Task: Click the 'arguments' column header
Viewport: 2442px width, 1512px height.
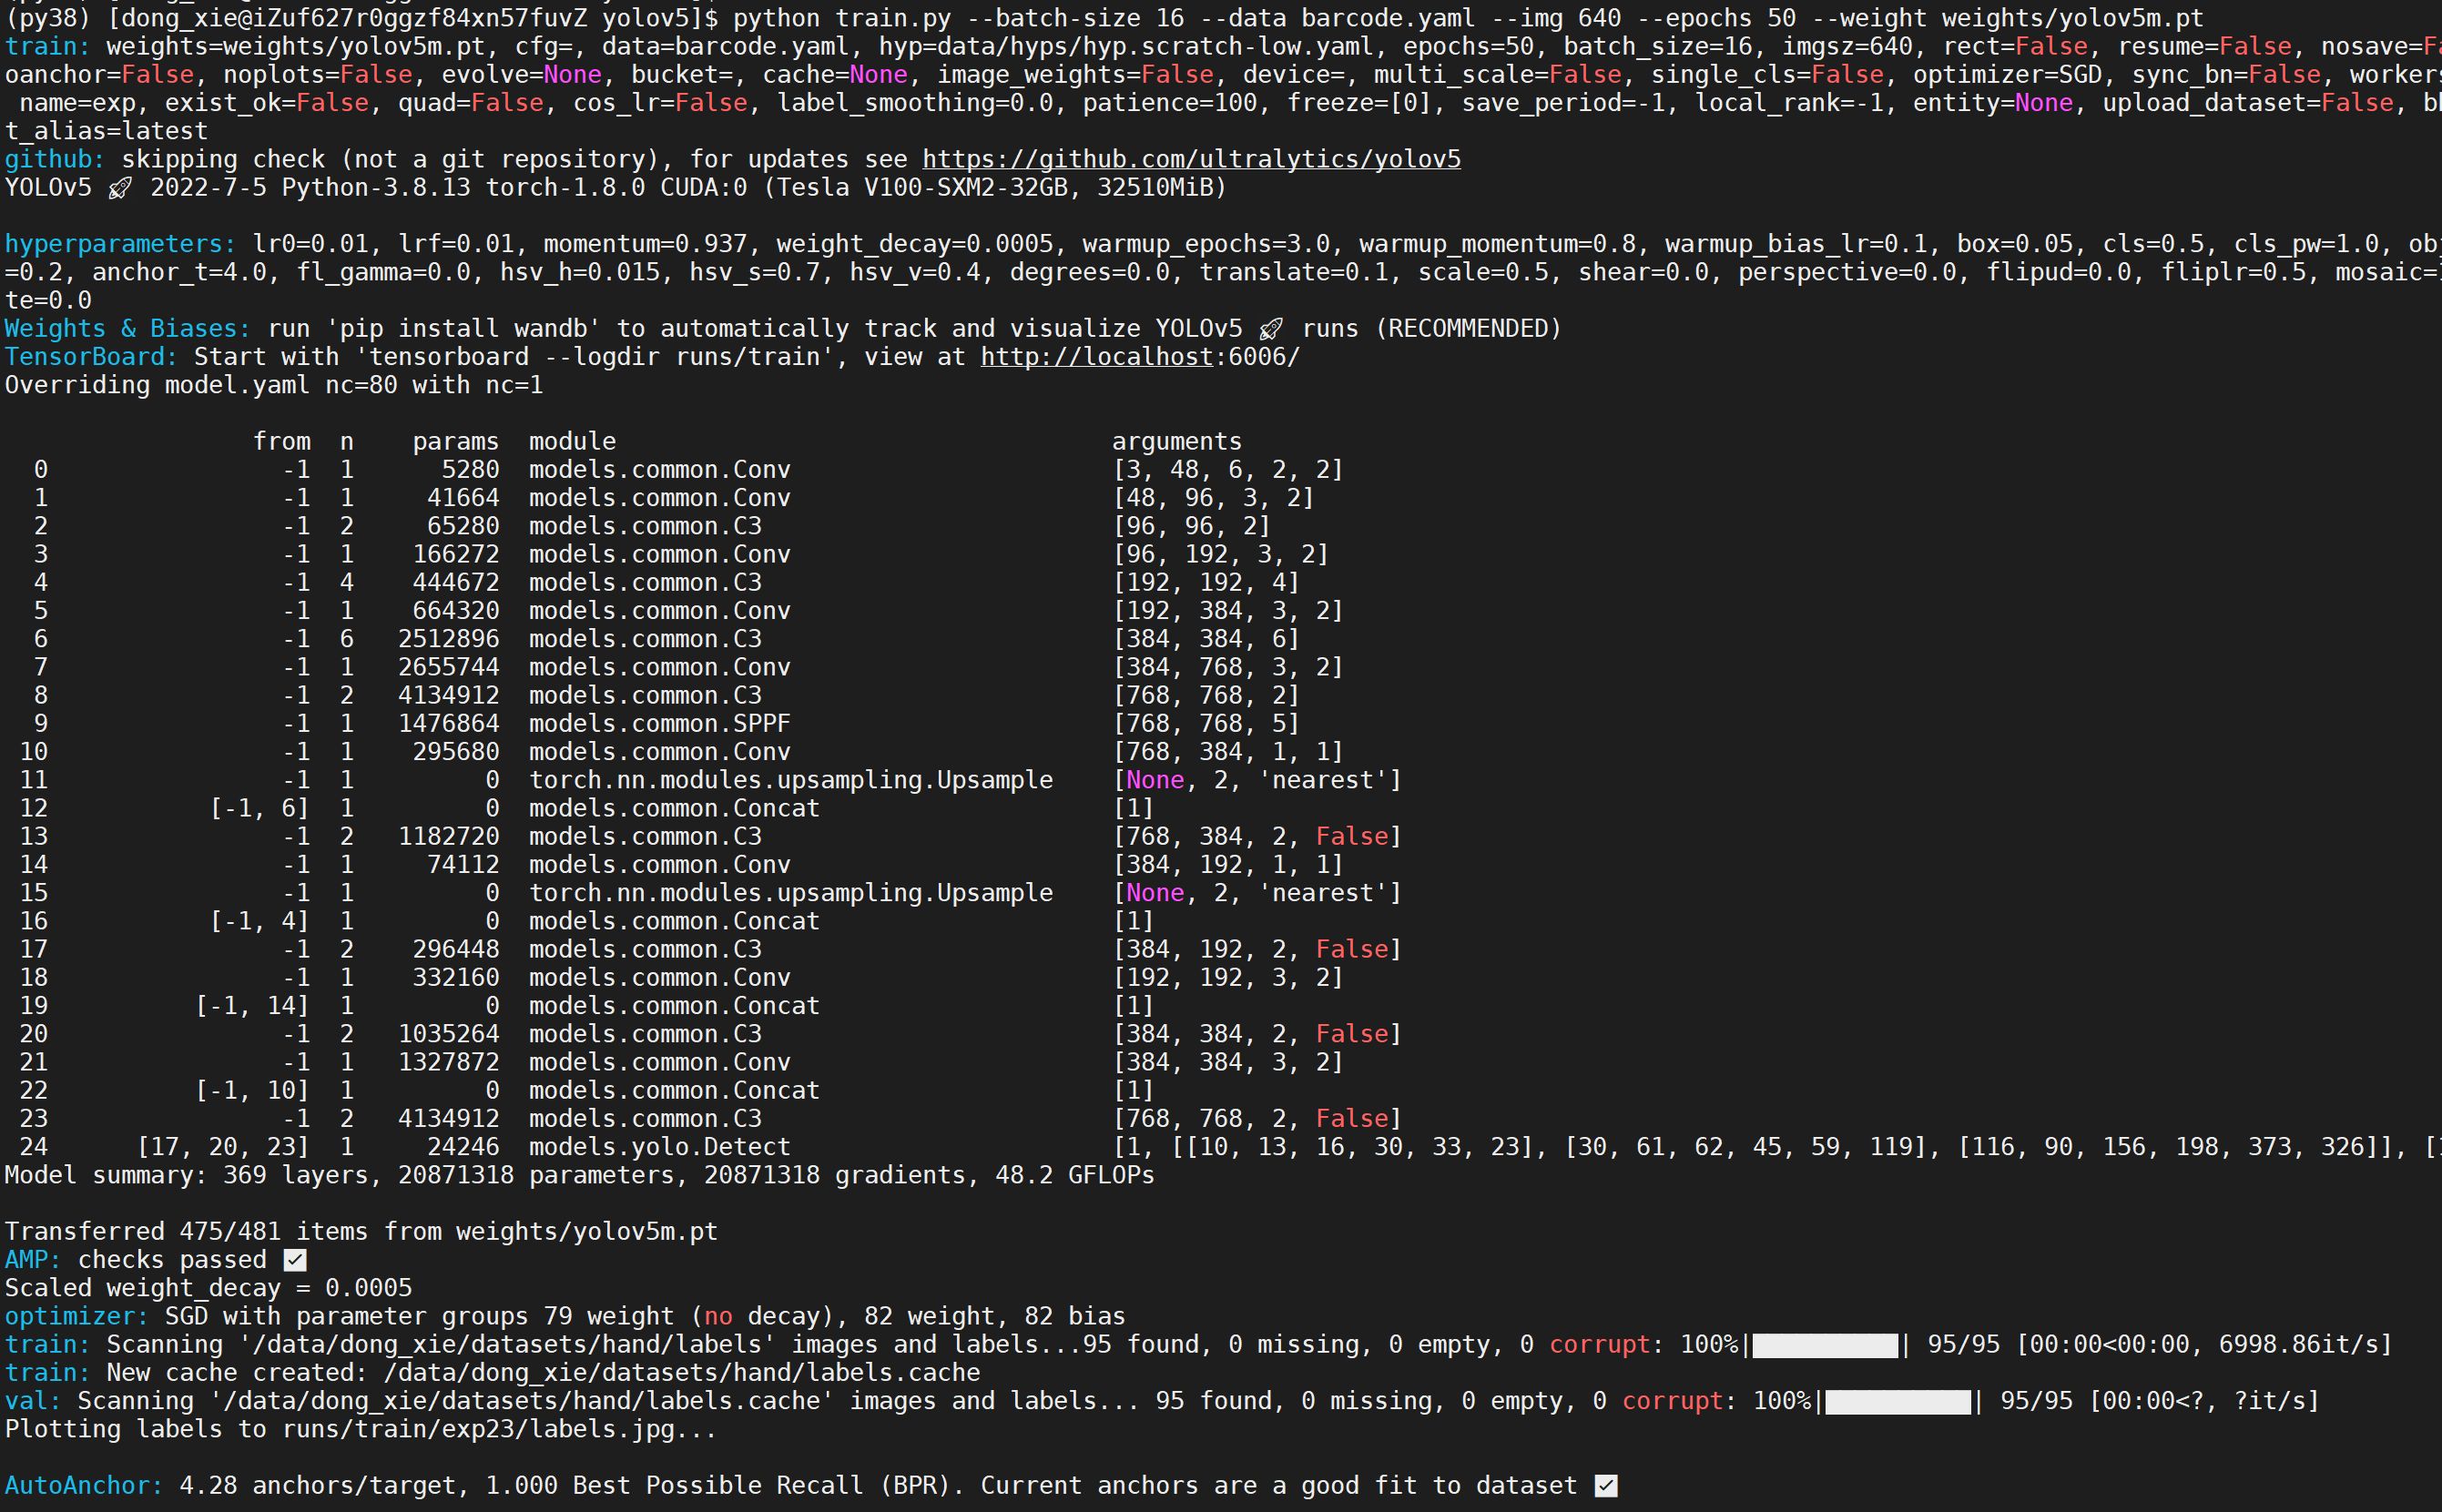Action: click(x=1177, y=442)
